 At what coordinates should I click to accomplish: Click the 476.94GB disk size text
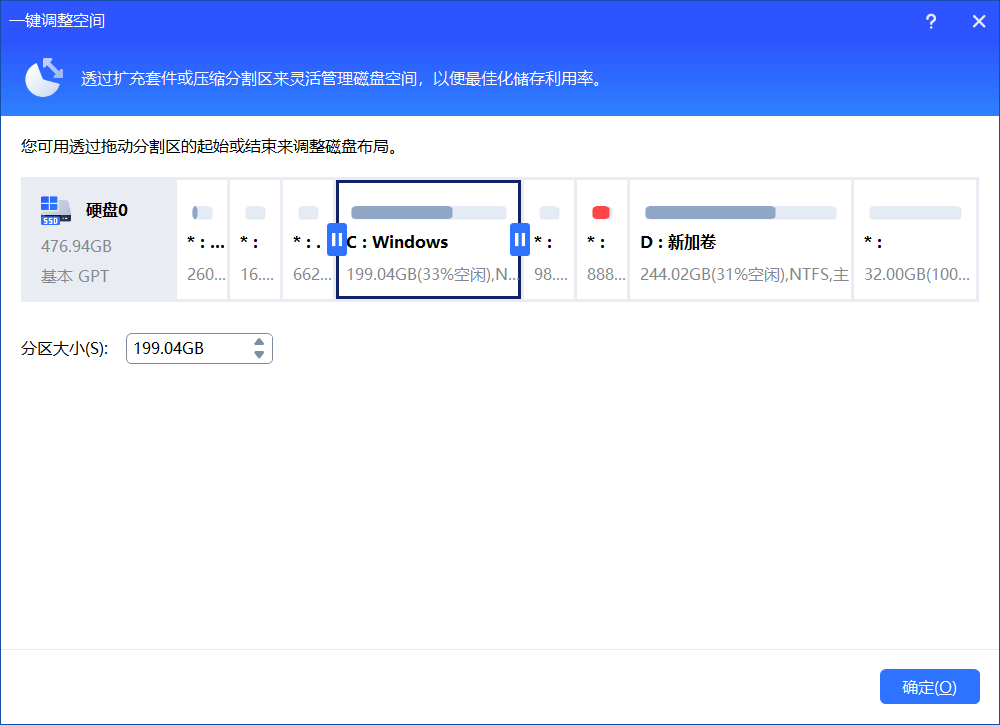(77, 246)
